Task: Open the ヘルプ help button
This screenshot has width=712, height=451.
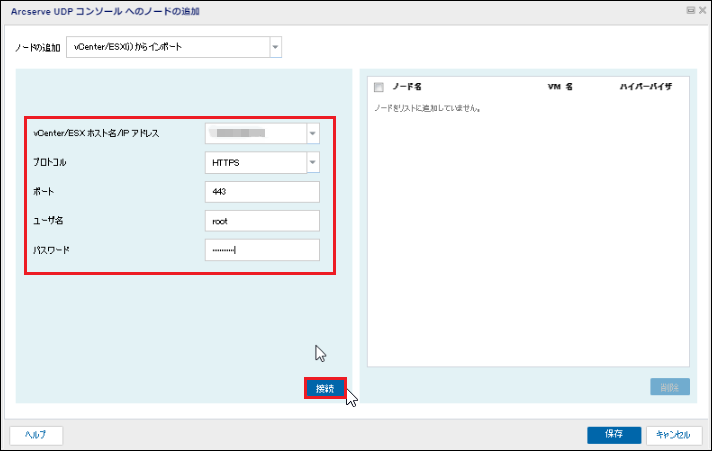Action: 36,435
